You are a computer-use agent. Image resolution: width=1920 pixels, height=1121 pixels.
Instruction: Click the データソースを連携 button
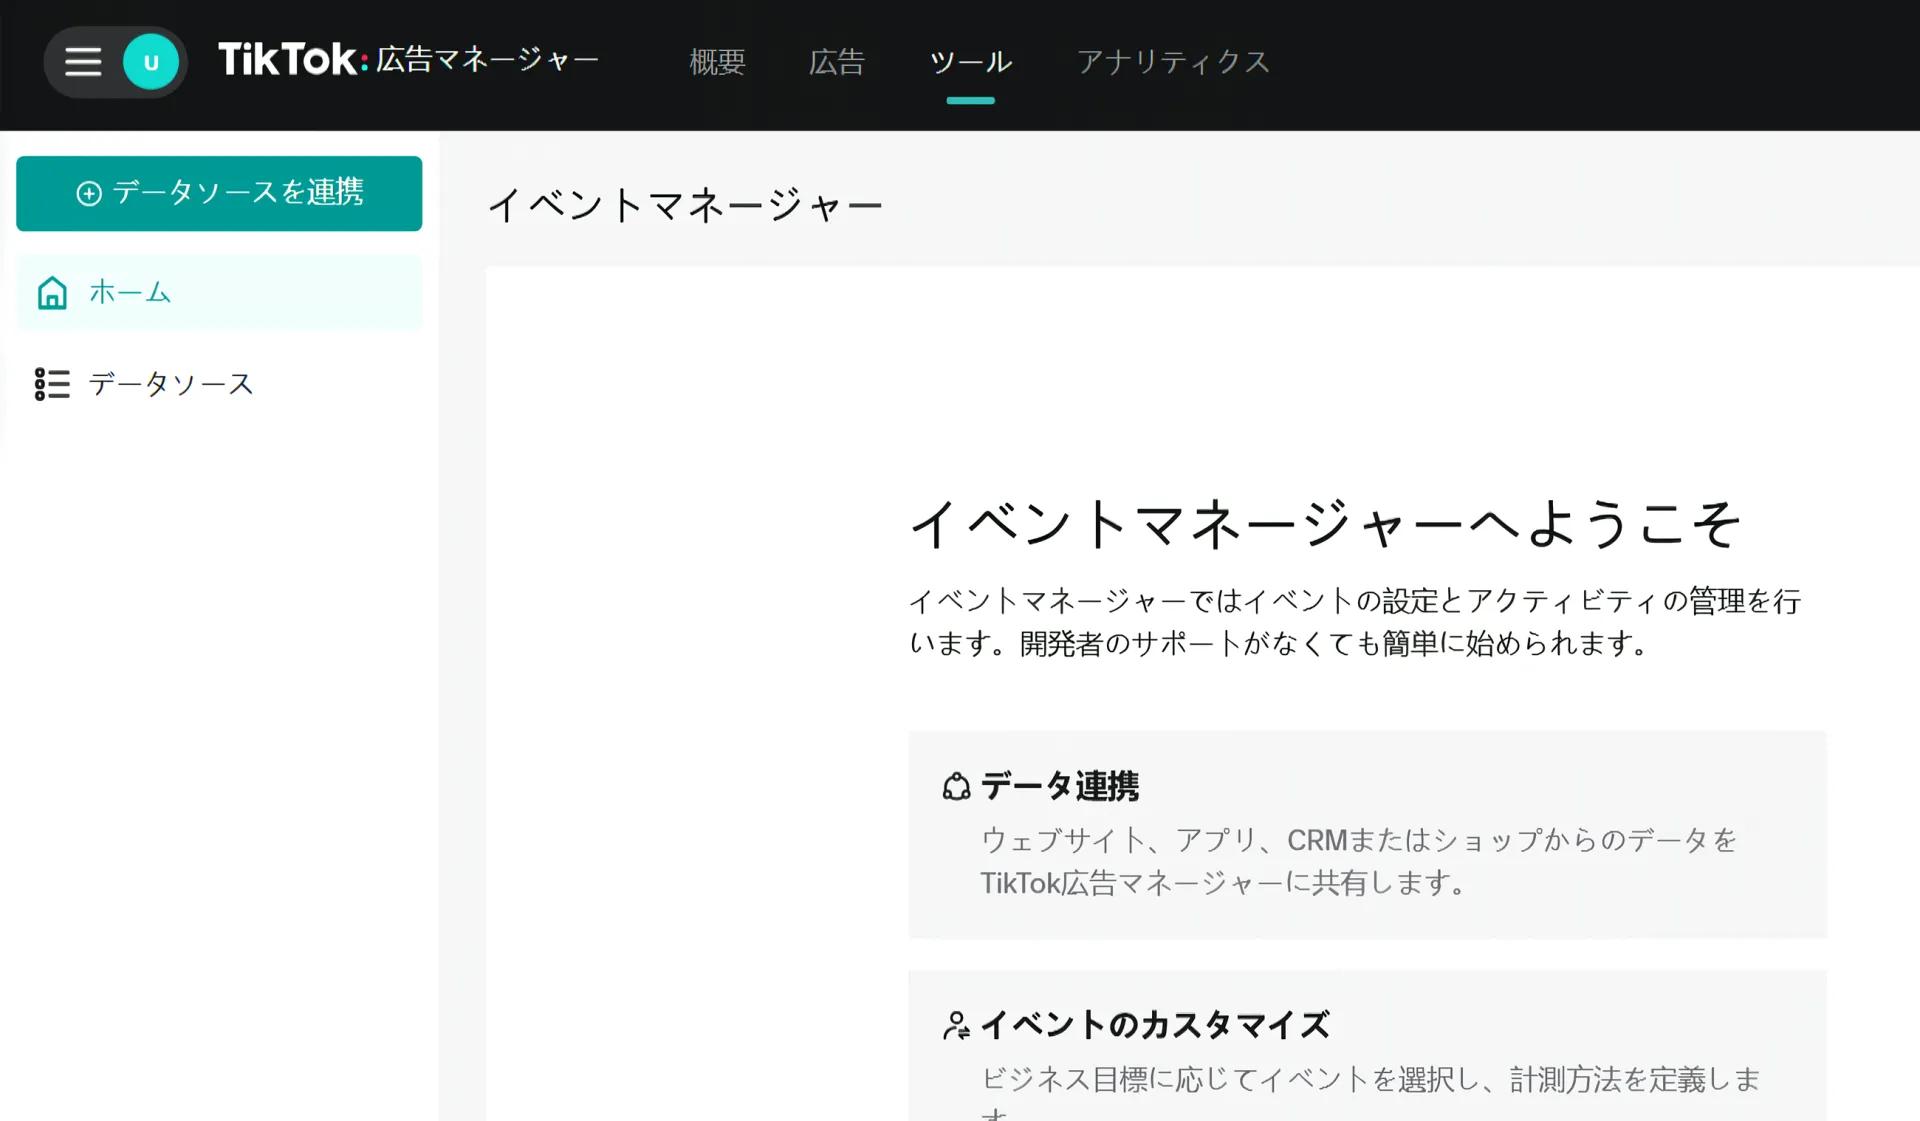click(219, 193)
